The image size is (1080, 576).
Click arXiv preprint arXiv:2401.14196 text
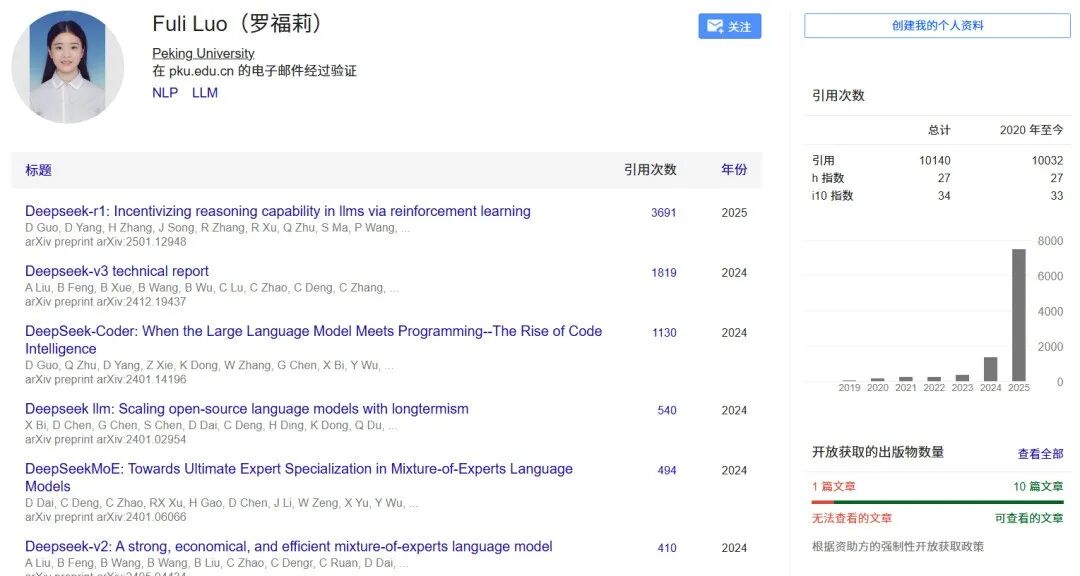(x=105, y=380)
